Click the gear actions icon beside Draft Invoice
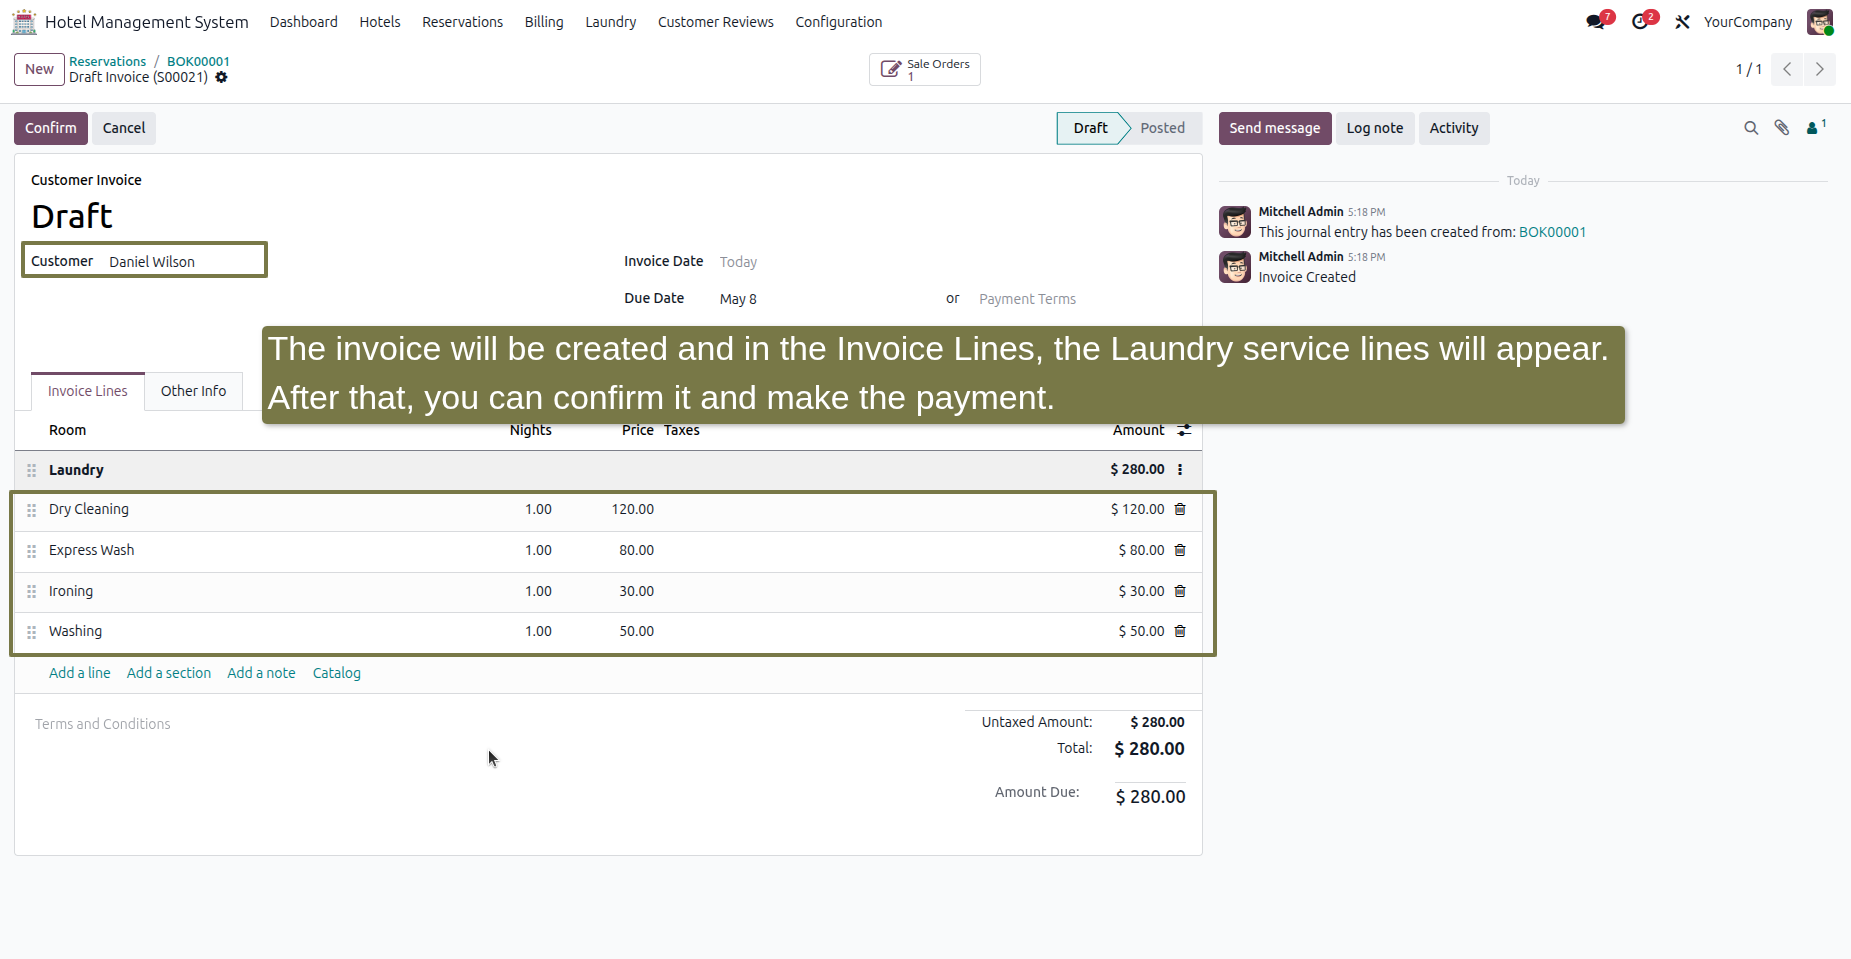The width and height of the screenshot is (1851, 959). (221, 77)
